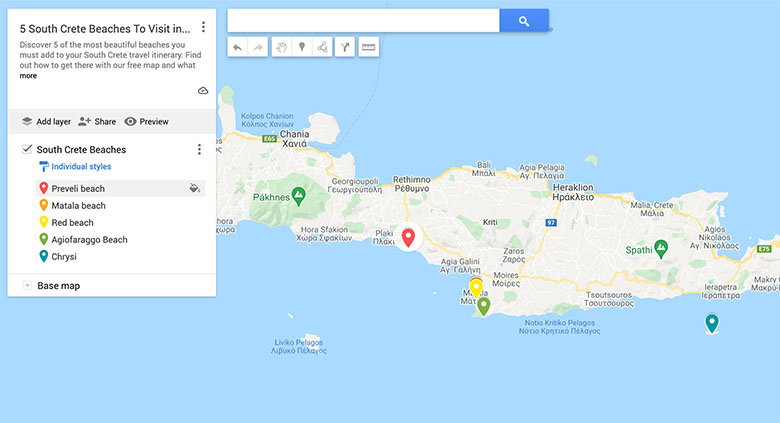
Task: Select the hand pan tool
Action: click(x=282, y=47)
